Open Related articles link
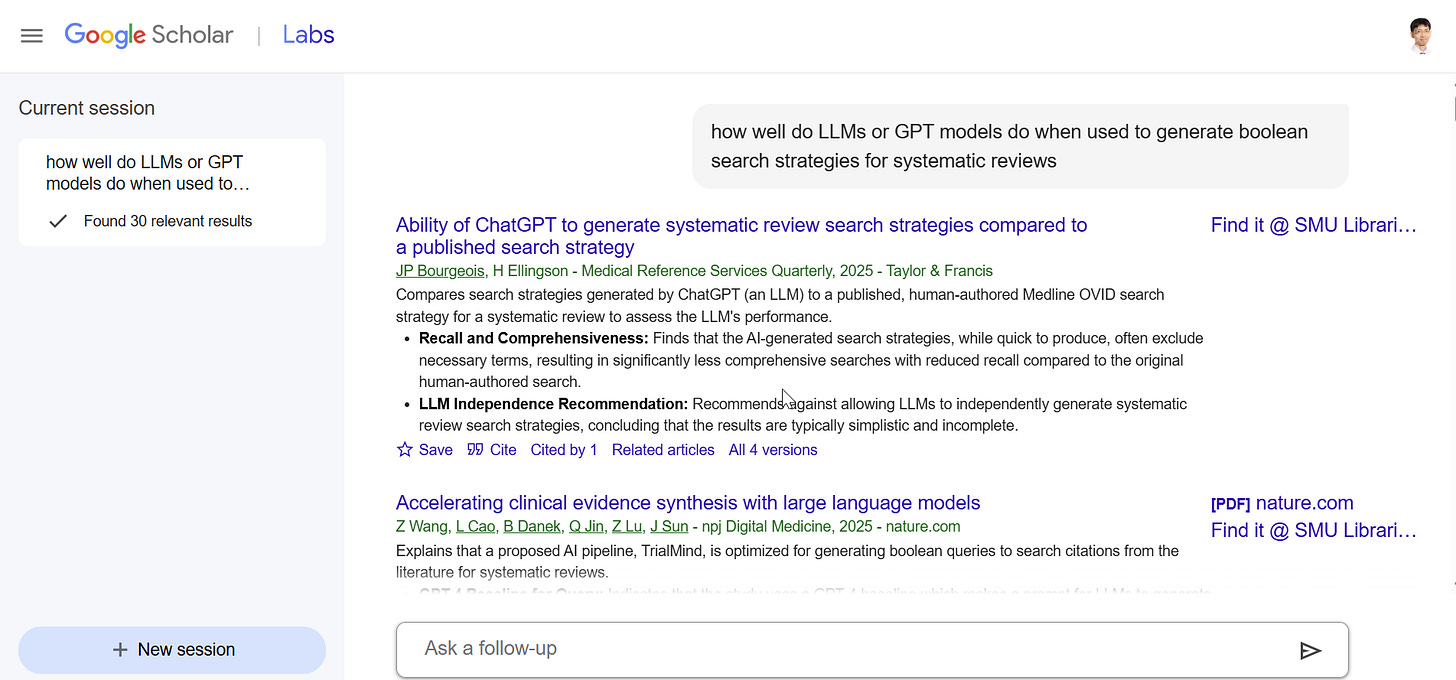Image resolution: width=1456 pixels, height=680 pixels. click(x=663, y=450)
